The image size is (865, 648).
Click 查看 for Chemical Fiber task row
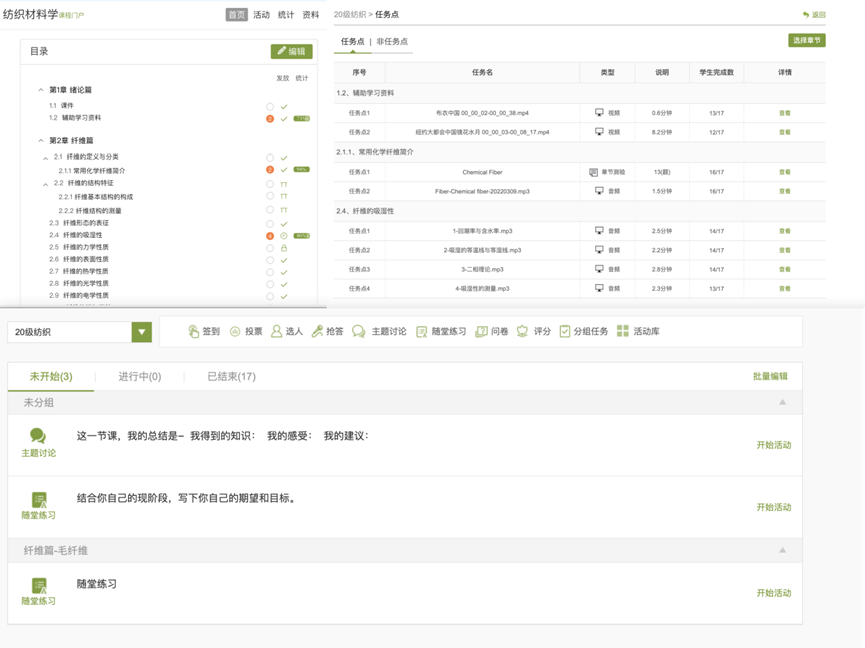pos(784,172)
